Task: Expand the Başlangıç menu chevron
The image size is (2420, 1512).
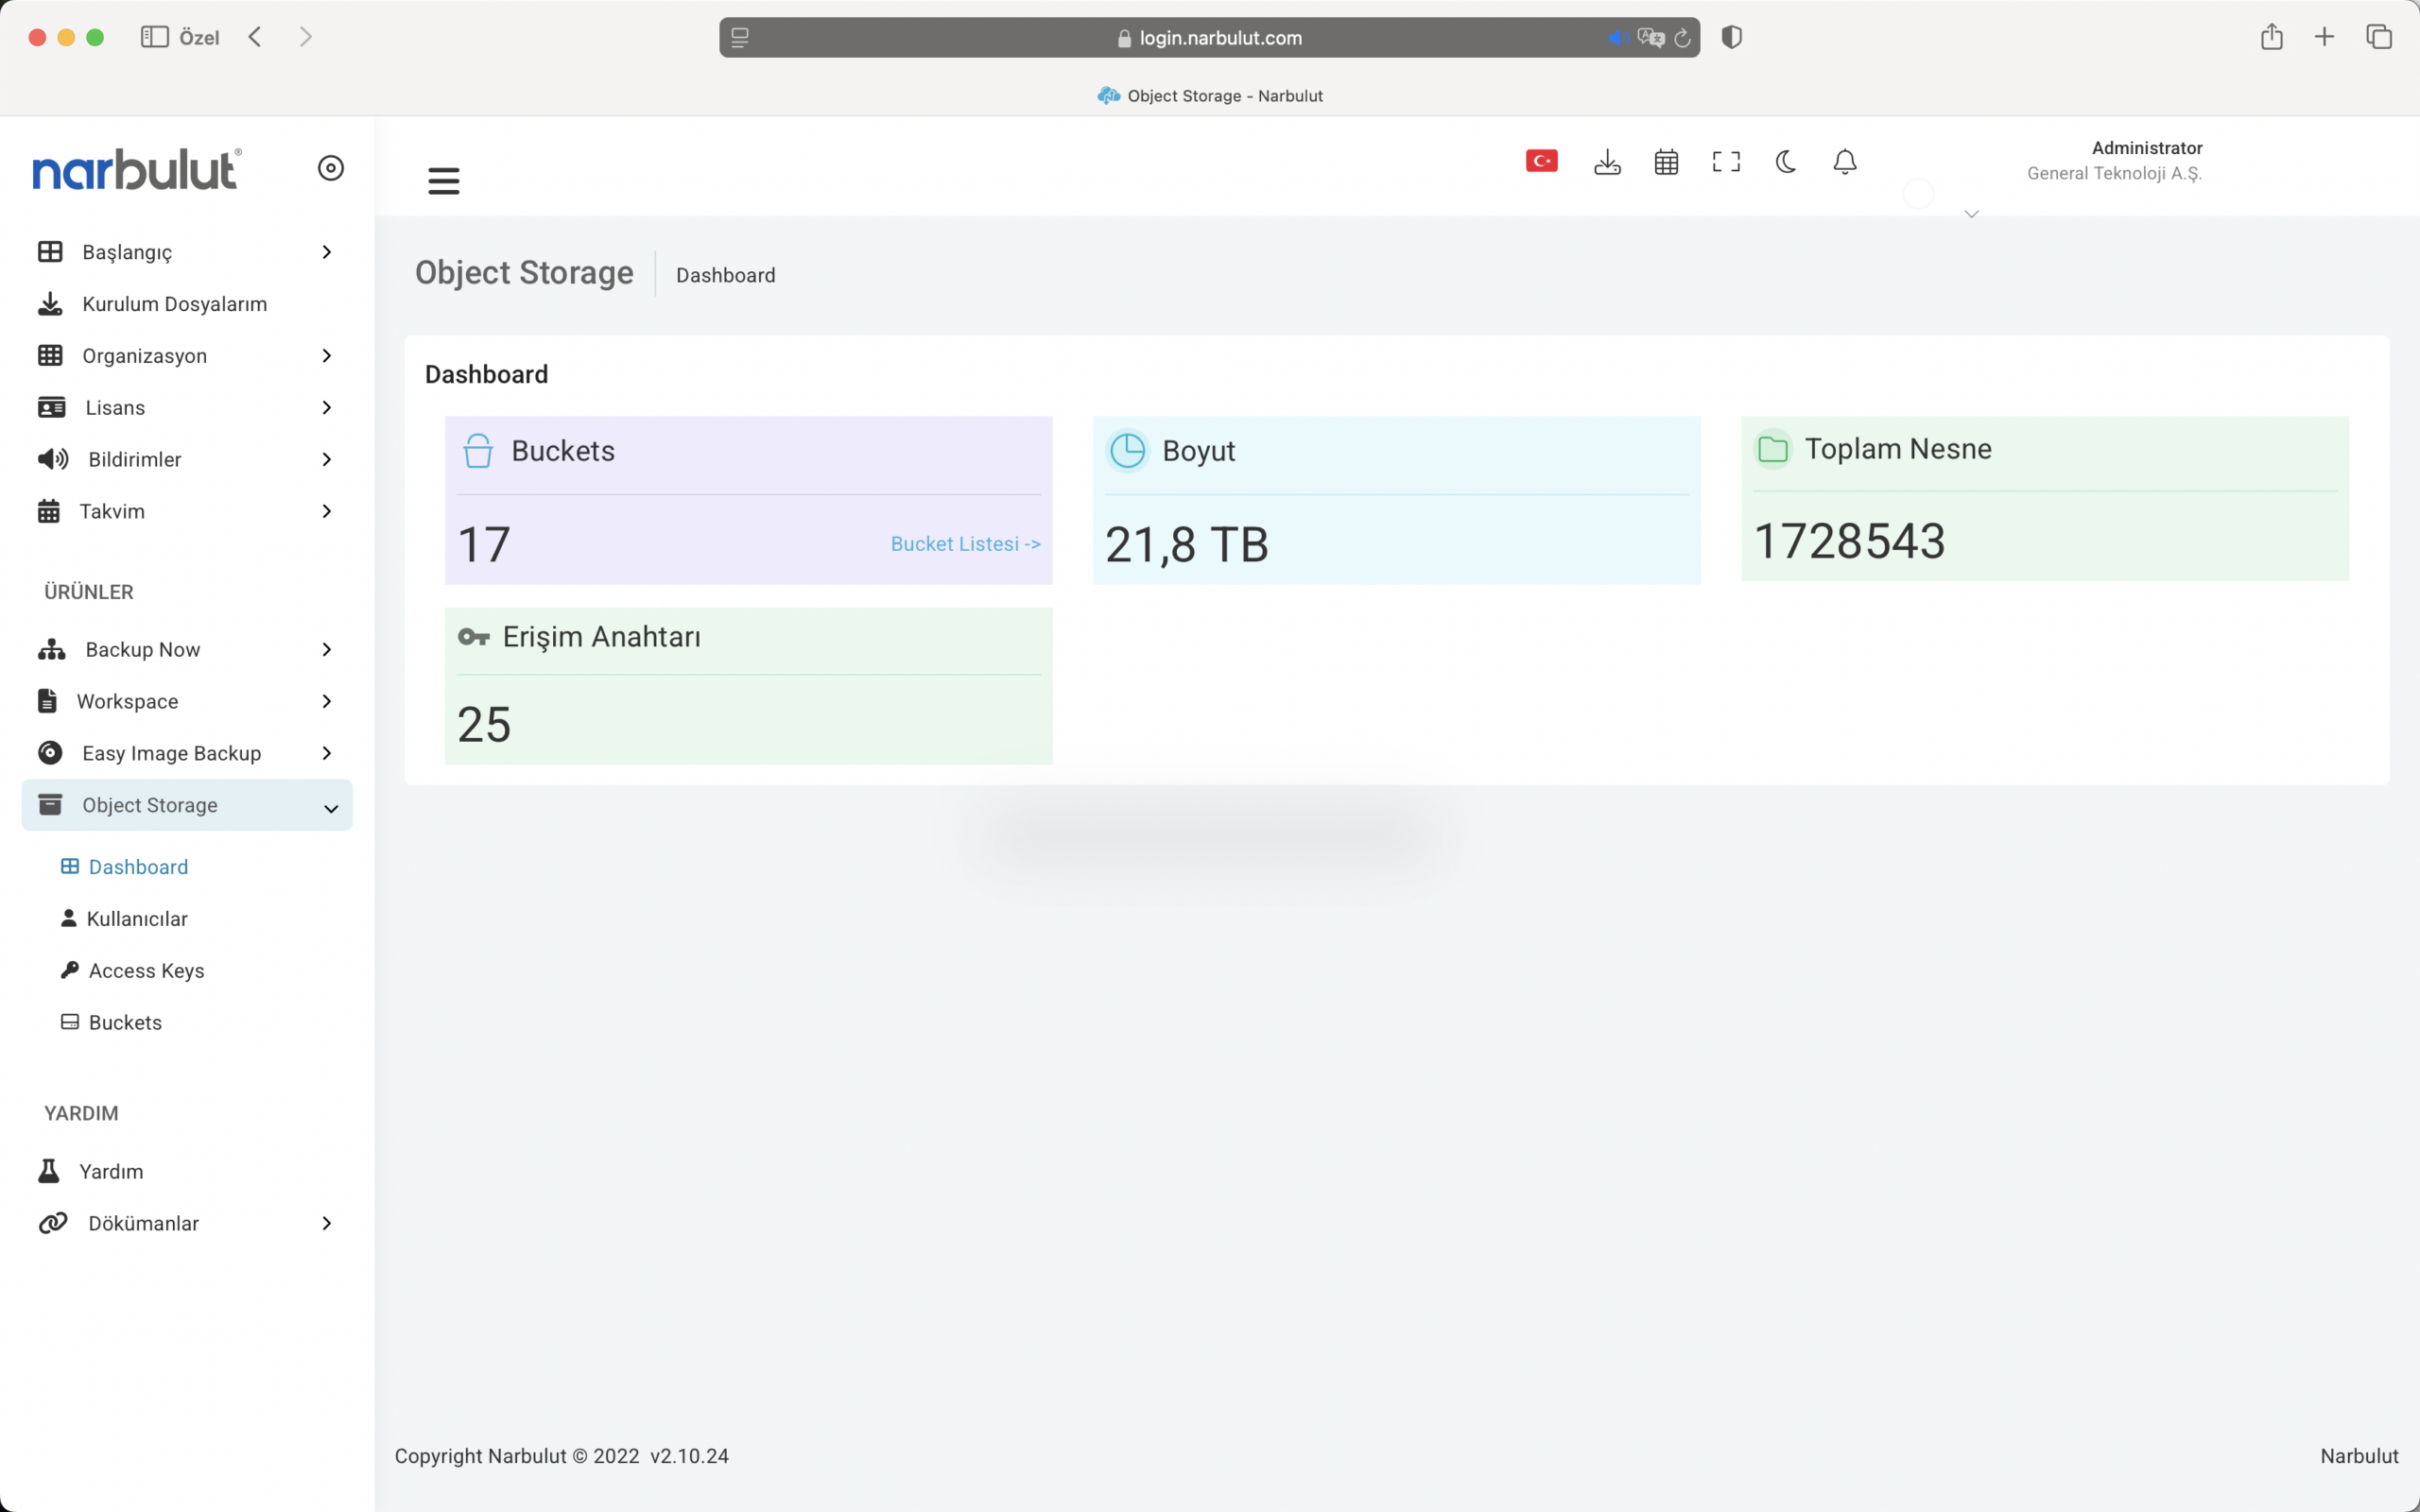Action: coord(326,252)
